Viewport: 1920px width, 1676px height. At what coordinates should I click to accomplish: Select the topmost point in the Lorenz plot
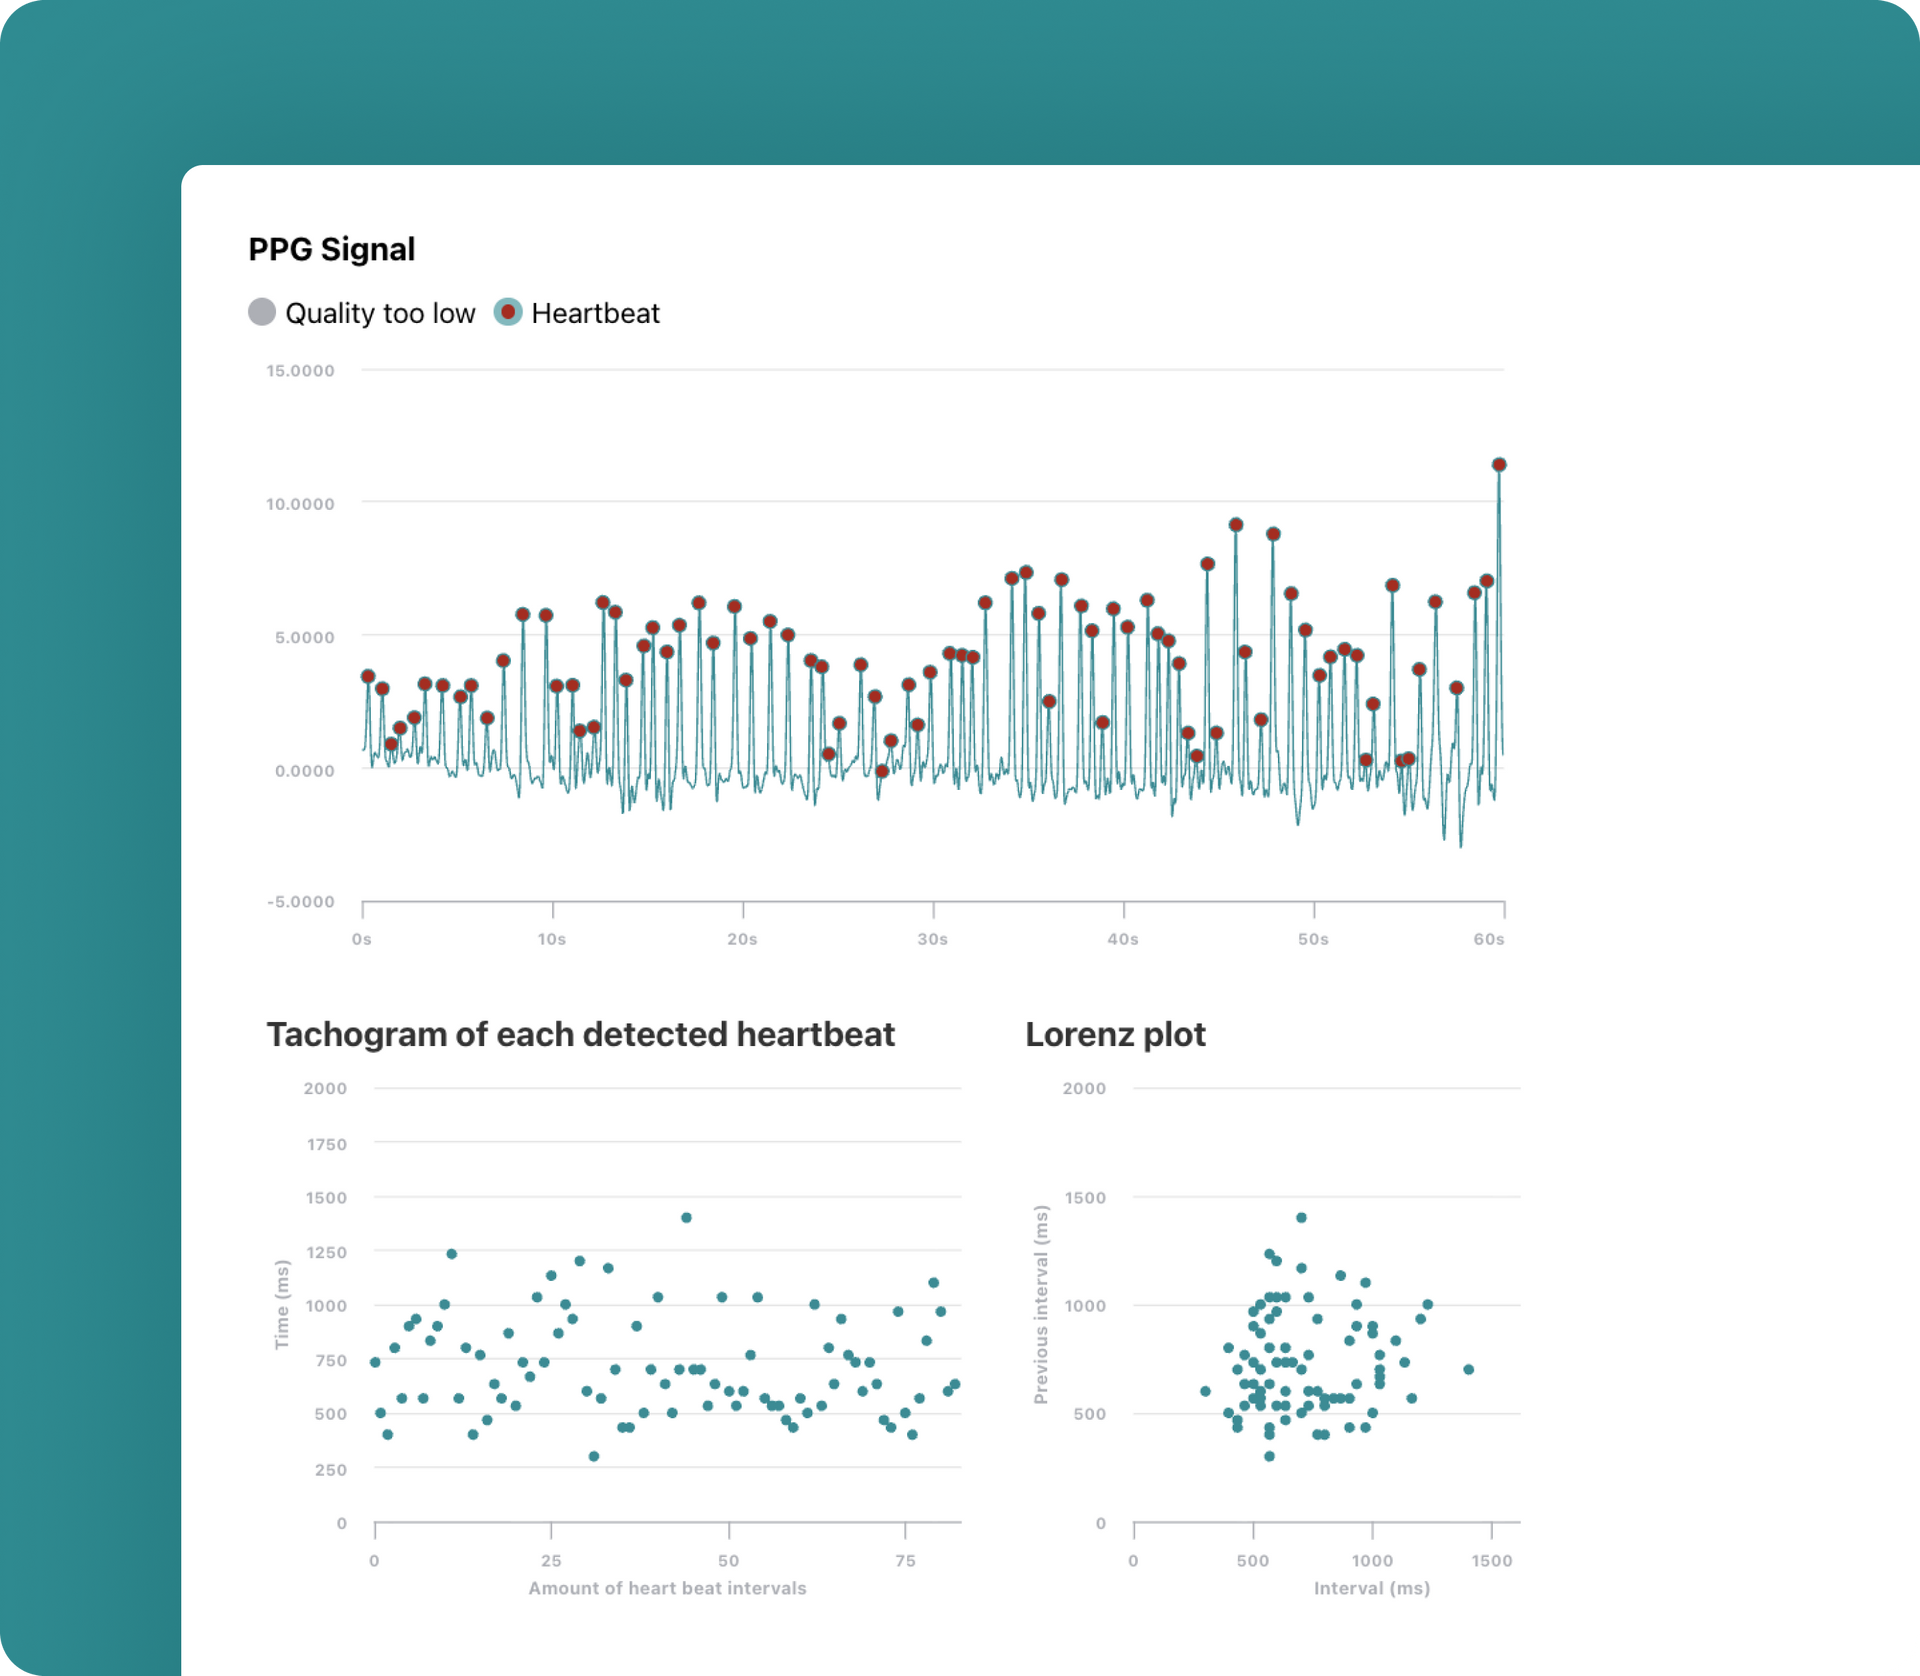coord(1301,1218)
